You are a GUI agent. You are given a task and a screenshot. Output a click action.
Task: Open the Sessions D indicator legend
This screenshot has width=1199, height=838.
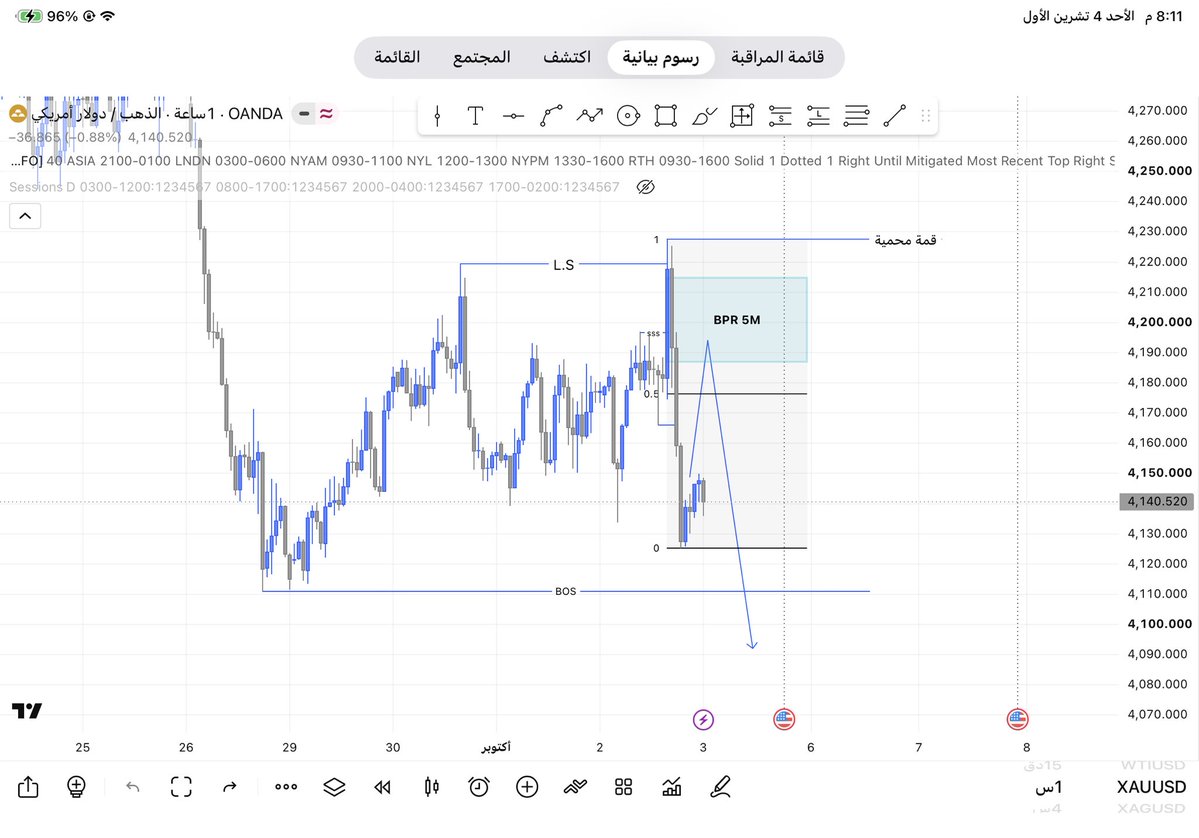click(x=314, y=187)
